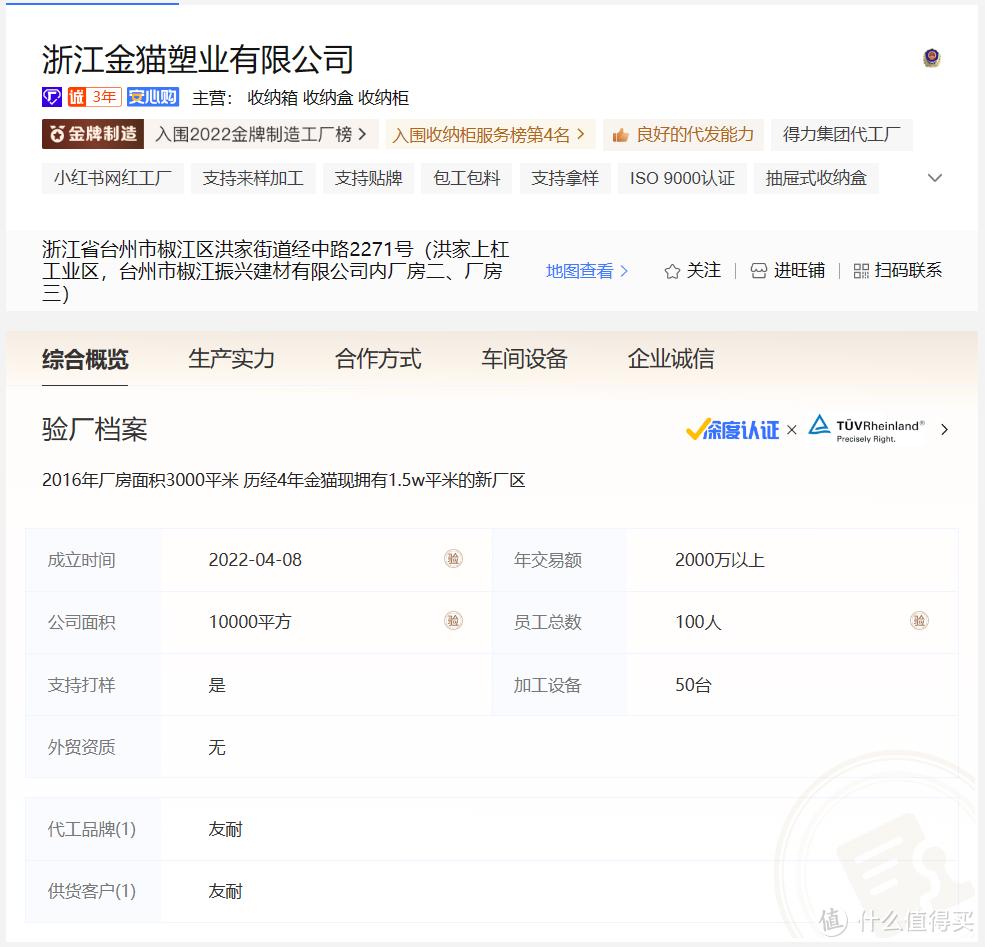
Task: Click the right arrow on the certification banner
Action: pyautogui.click(x=944, y=428)
